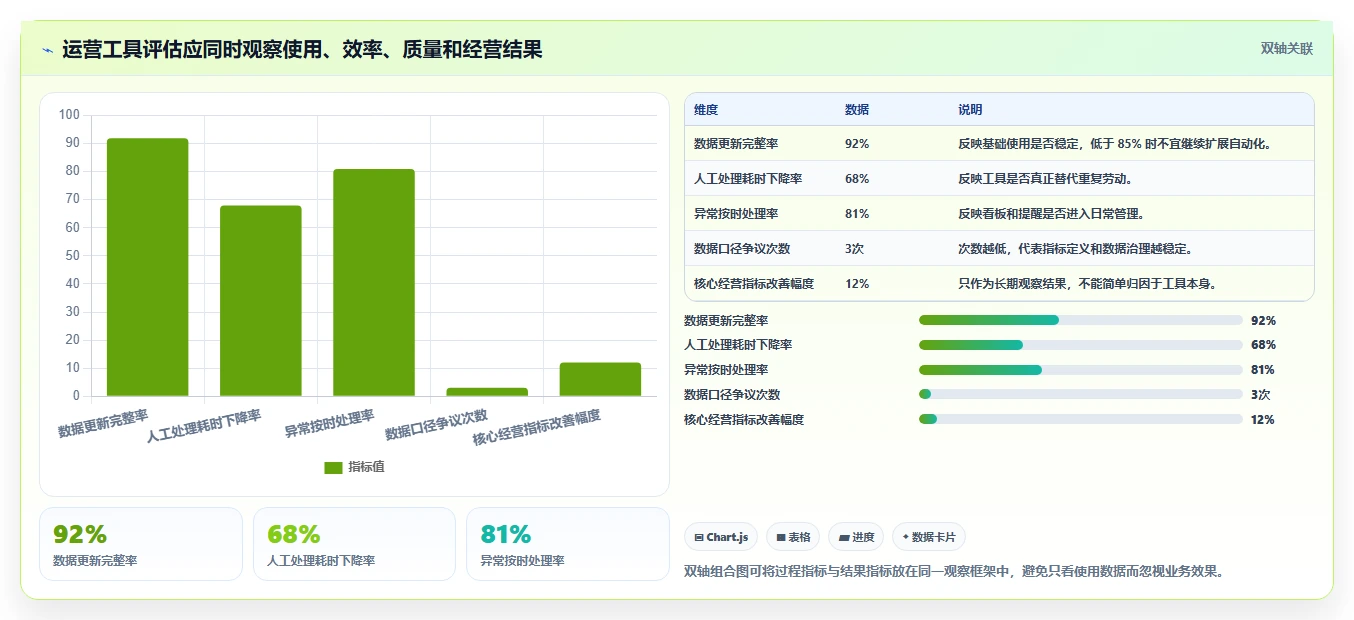Click the 人工处理耗时下降率 x-axis chart label

coord(204,427)
